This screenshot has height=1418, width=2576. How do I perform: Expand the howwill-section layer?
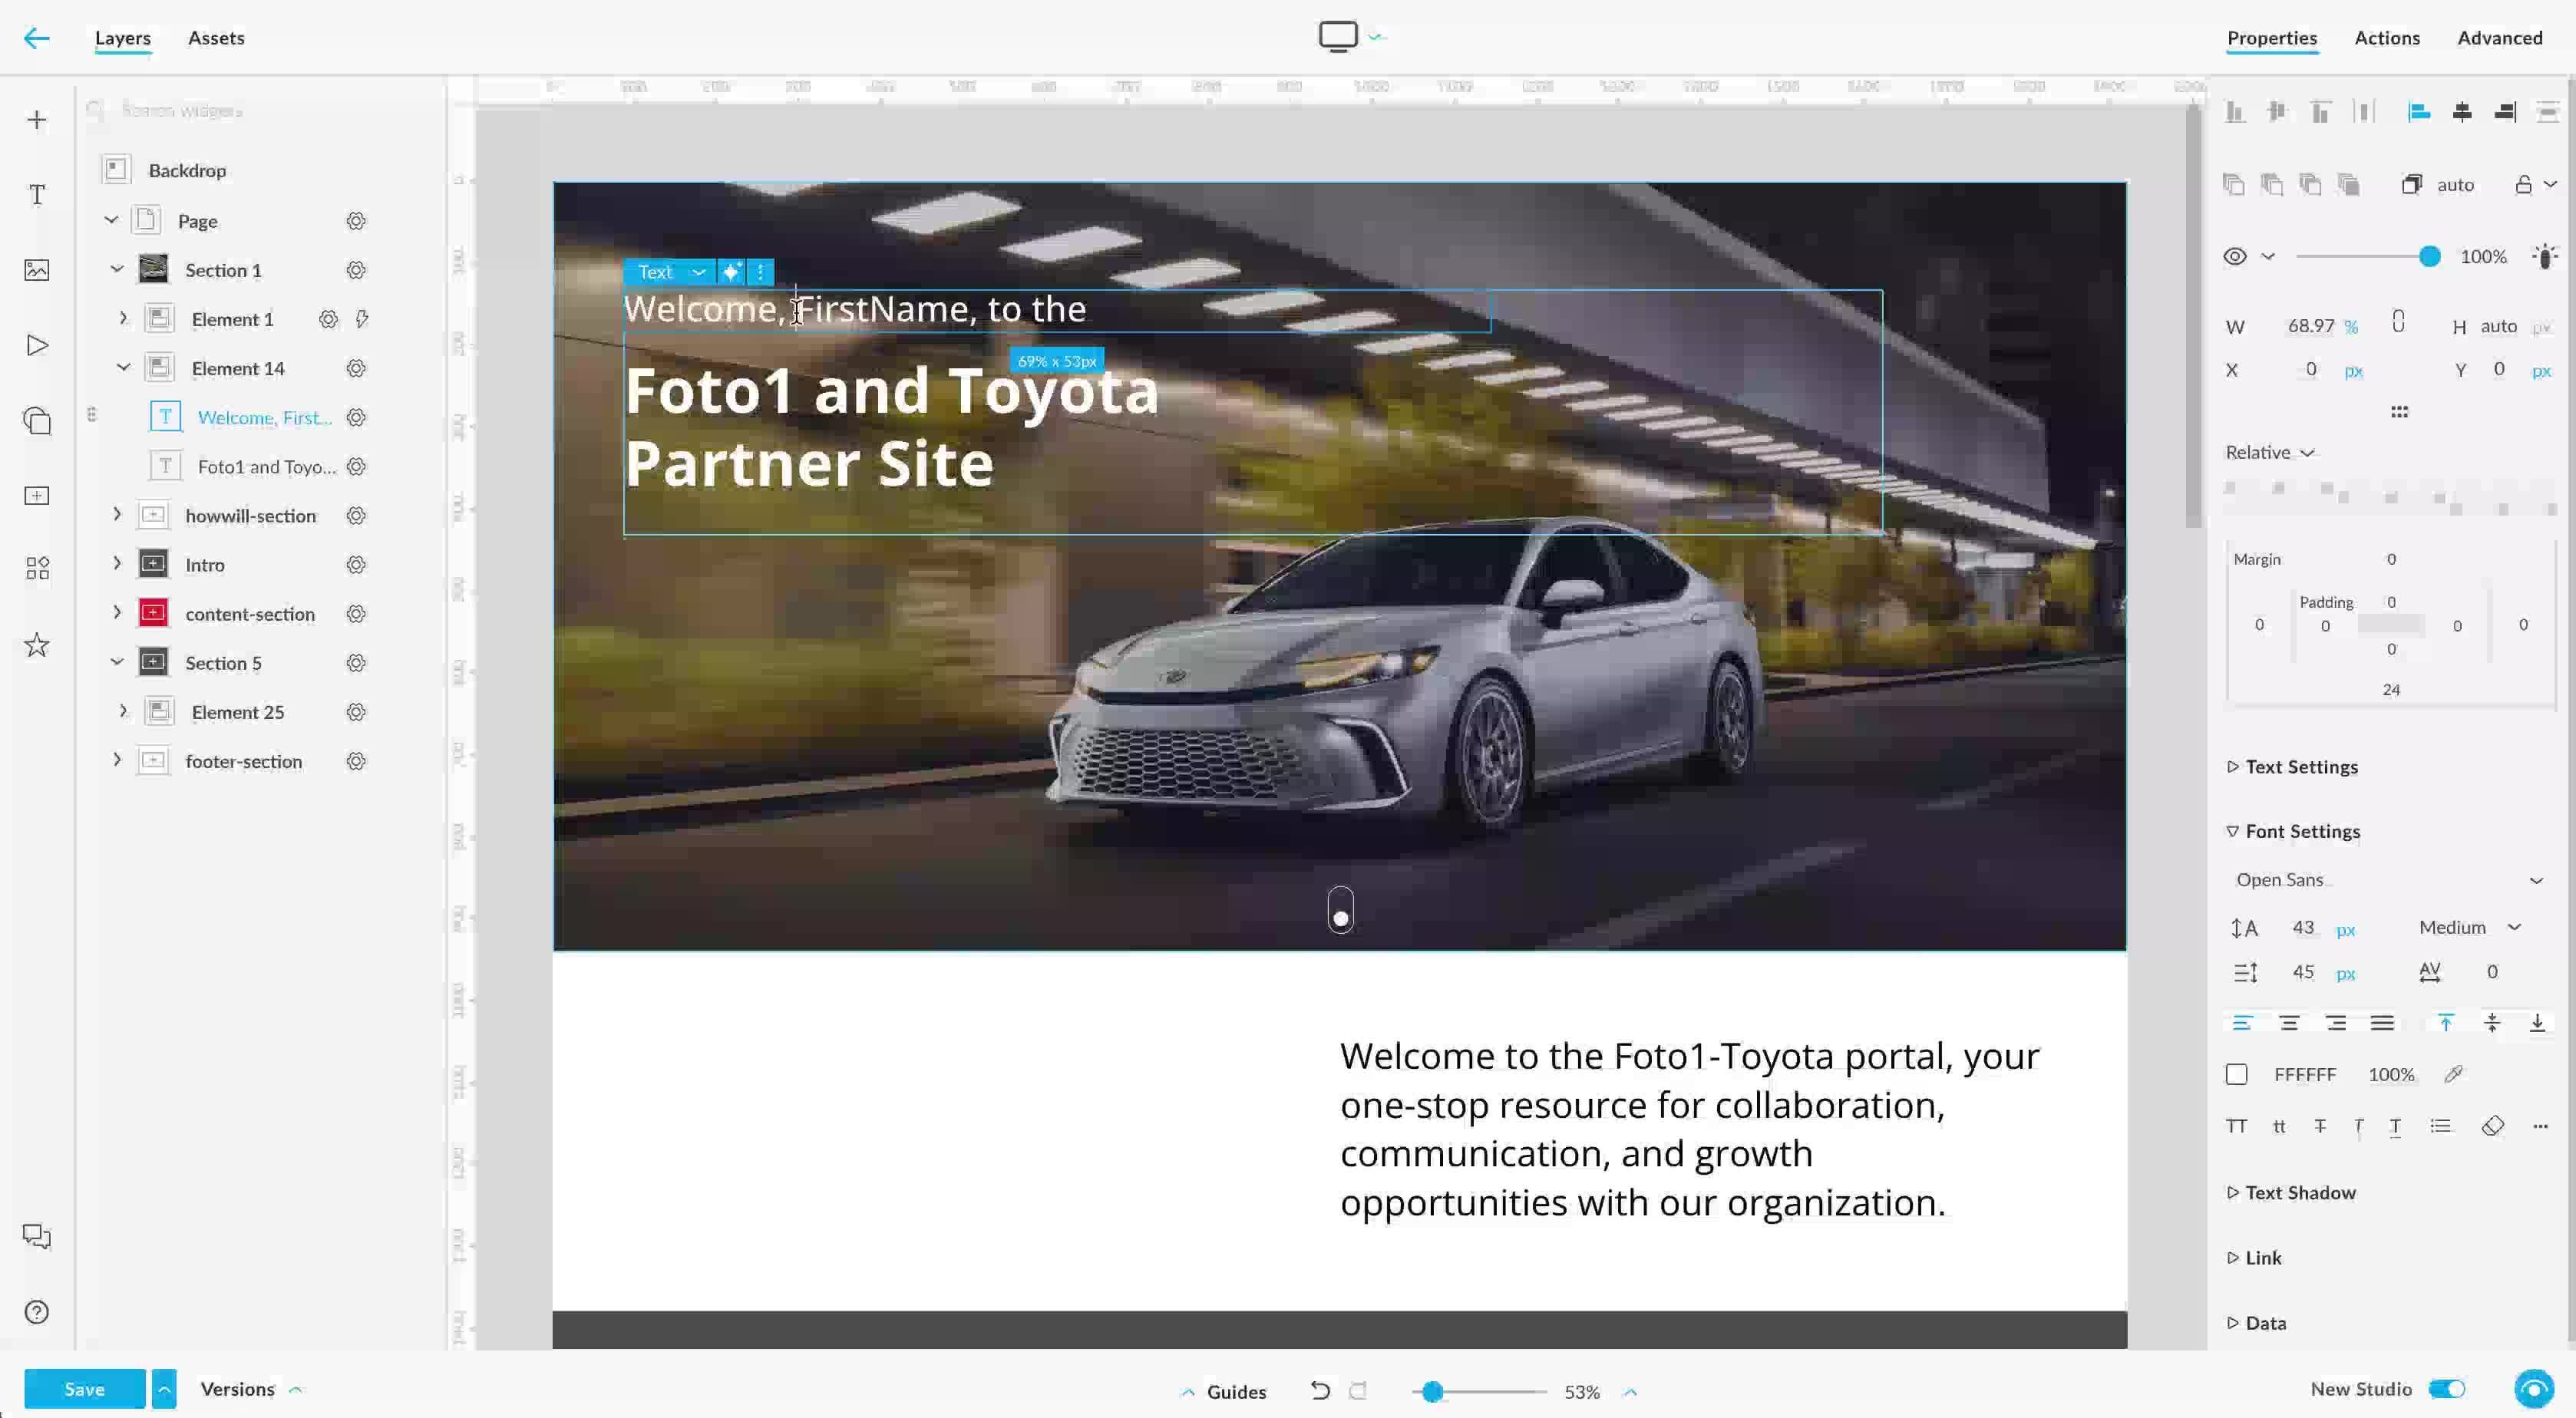(117, 515)
